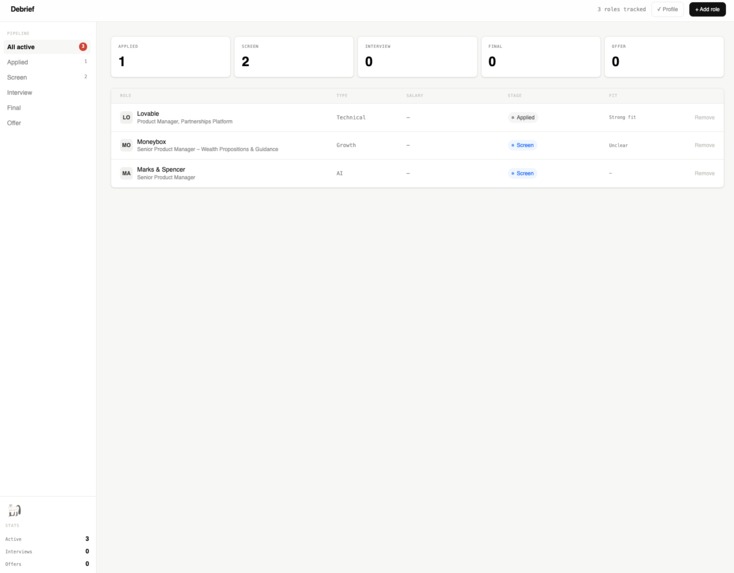This screenshot has height=573, width=734.
Task: Click the 'AI' type cell
Action: [x=339, y=173]
